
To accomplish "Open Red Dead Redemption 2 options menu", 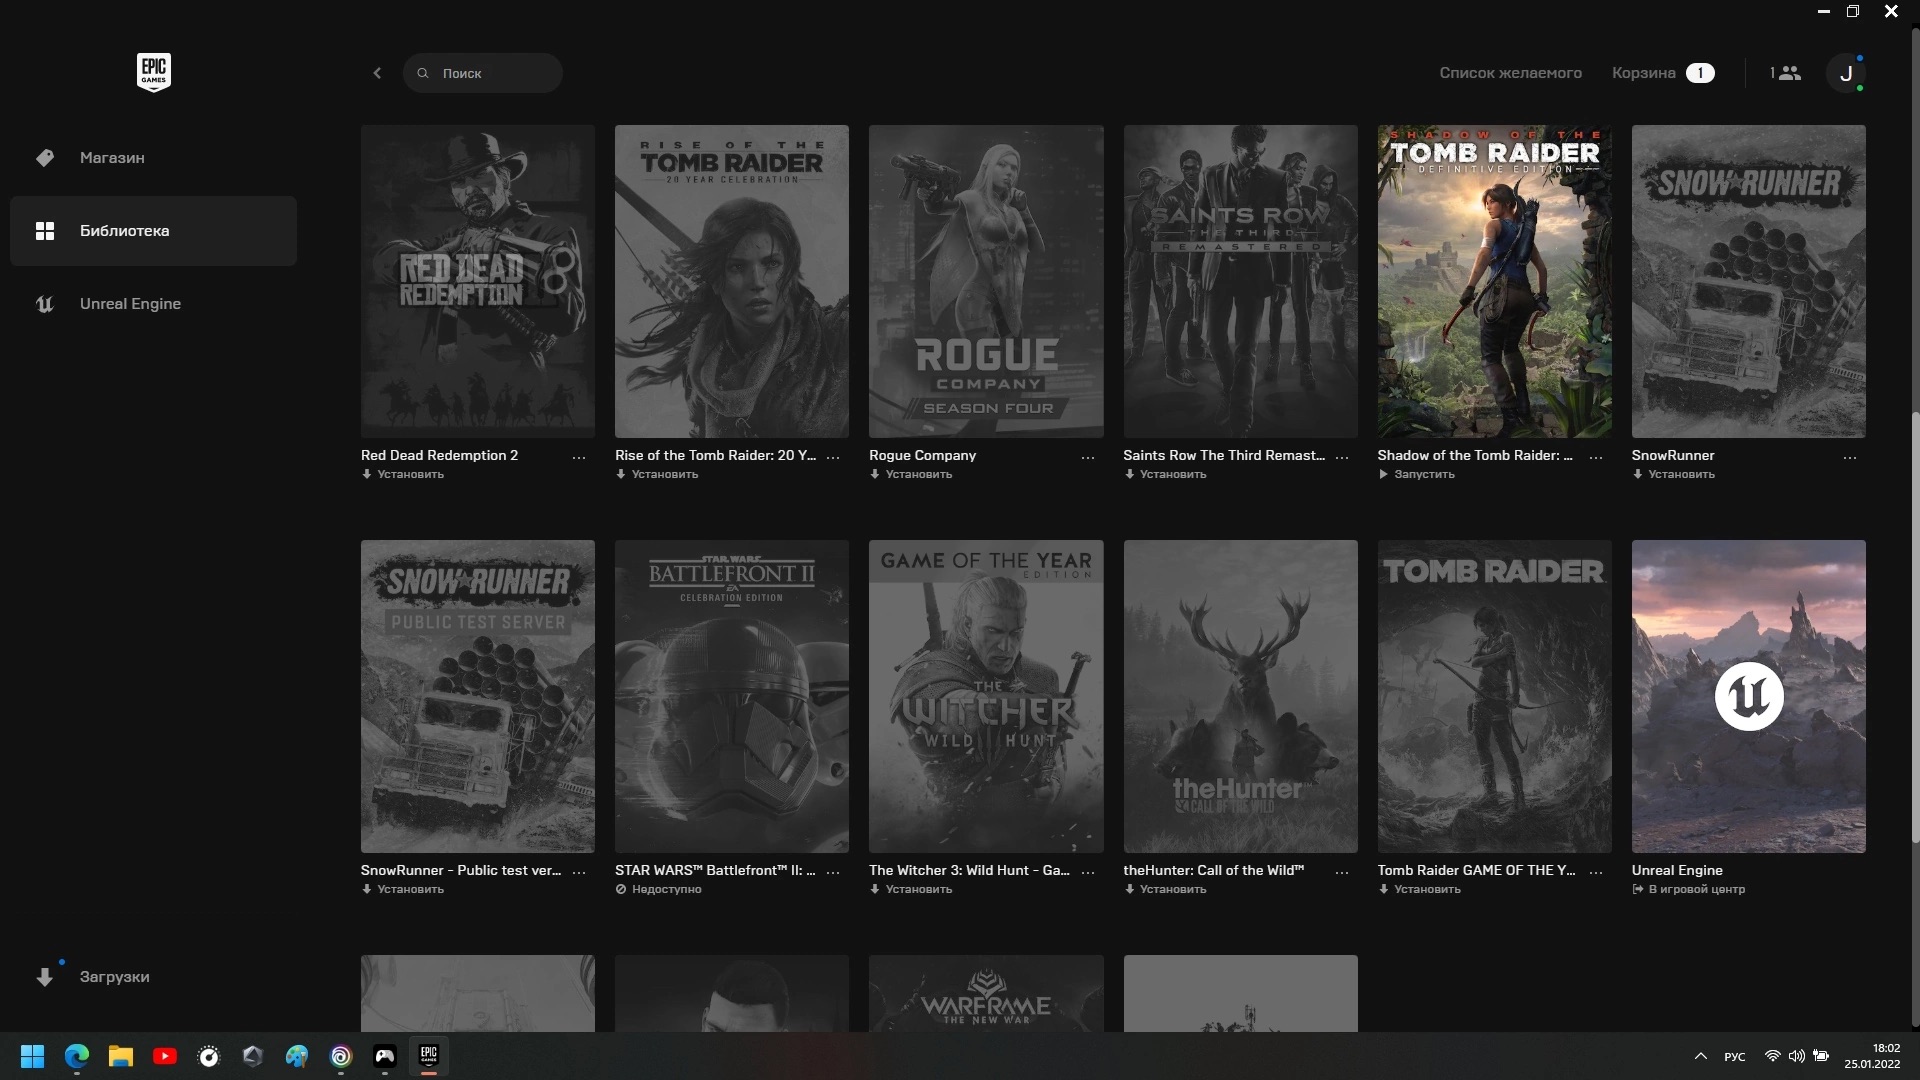I will [x=579, y=457].
